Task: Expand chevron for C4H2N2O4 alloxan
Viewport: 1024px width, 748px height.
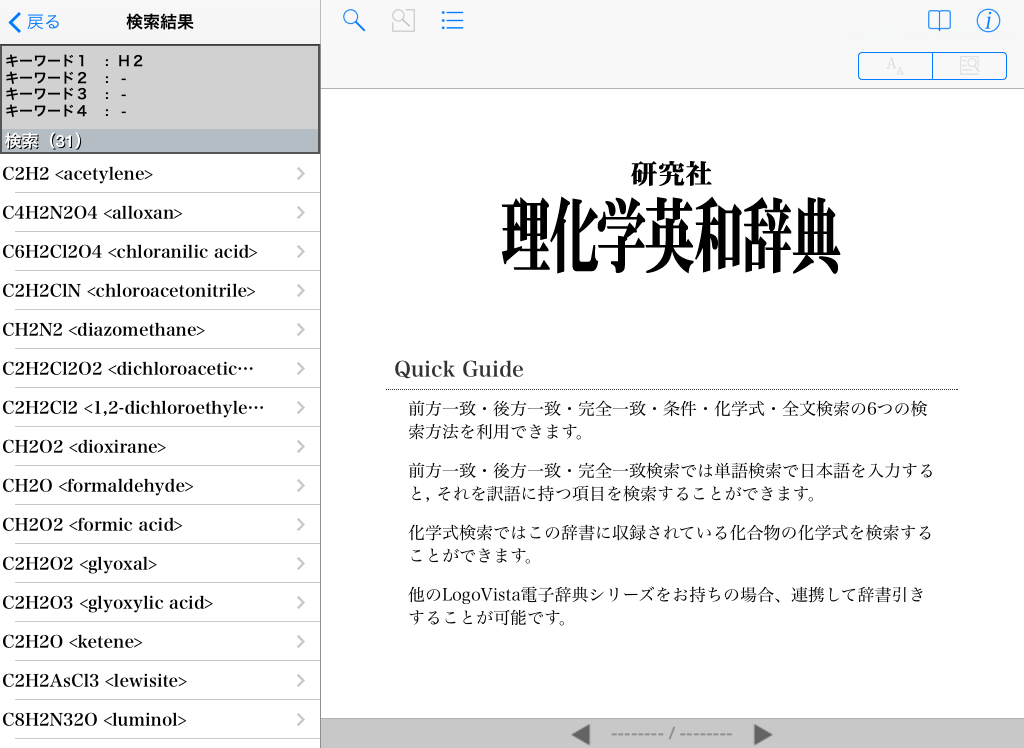Action: [301, 213]
